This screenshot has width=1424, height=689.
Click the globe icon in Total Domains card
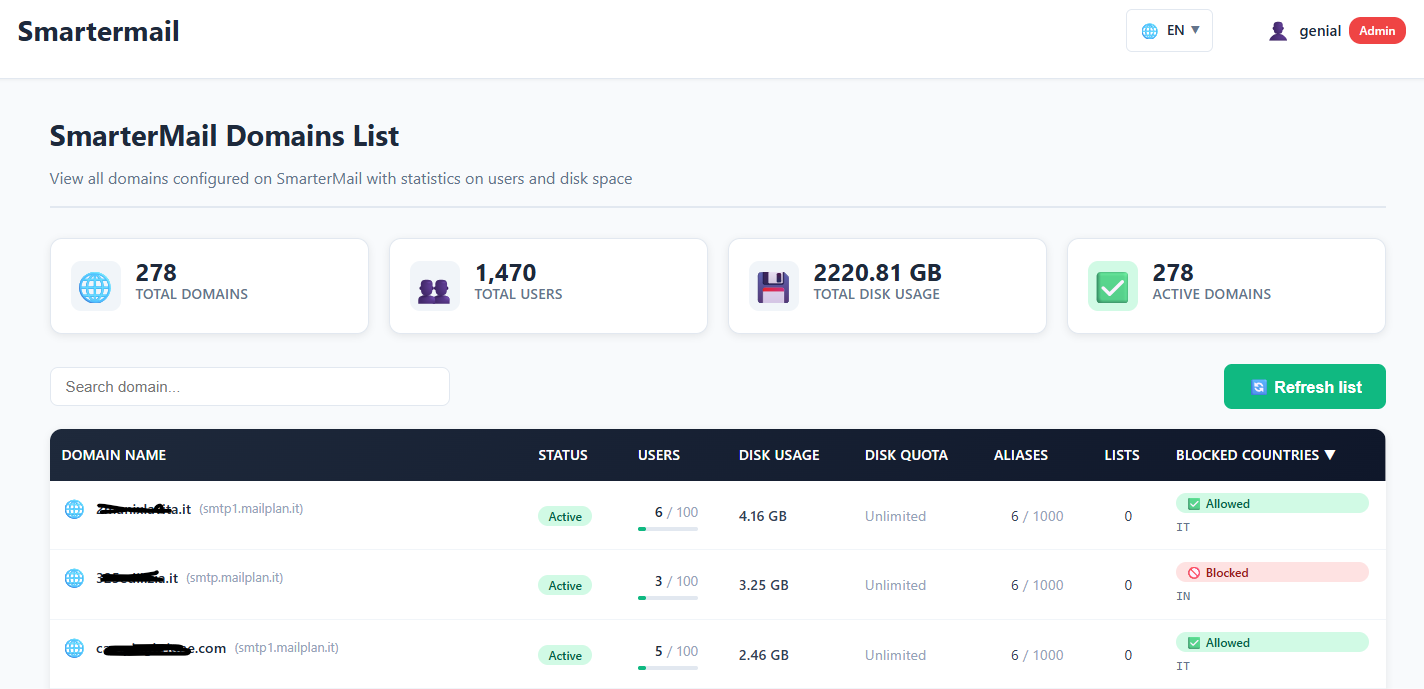coord(96,286)
